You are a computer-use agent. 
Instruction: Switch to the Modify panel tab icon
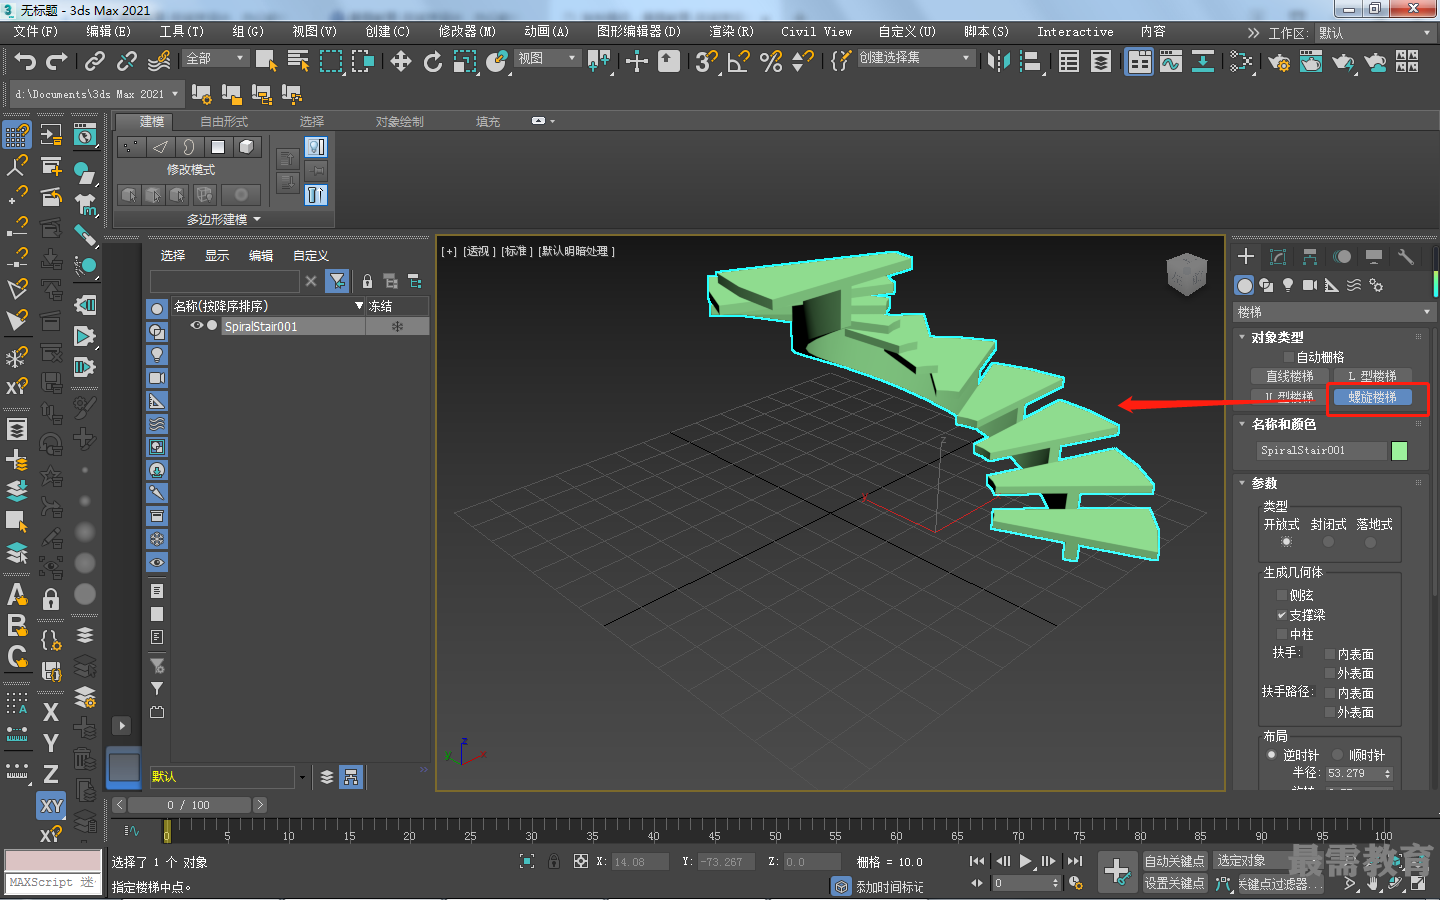pos(1277,257)
